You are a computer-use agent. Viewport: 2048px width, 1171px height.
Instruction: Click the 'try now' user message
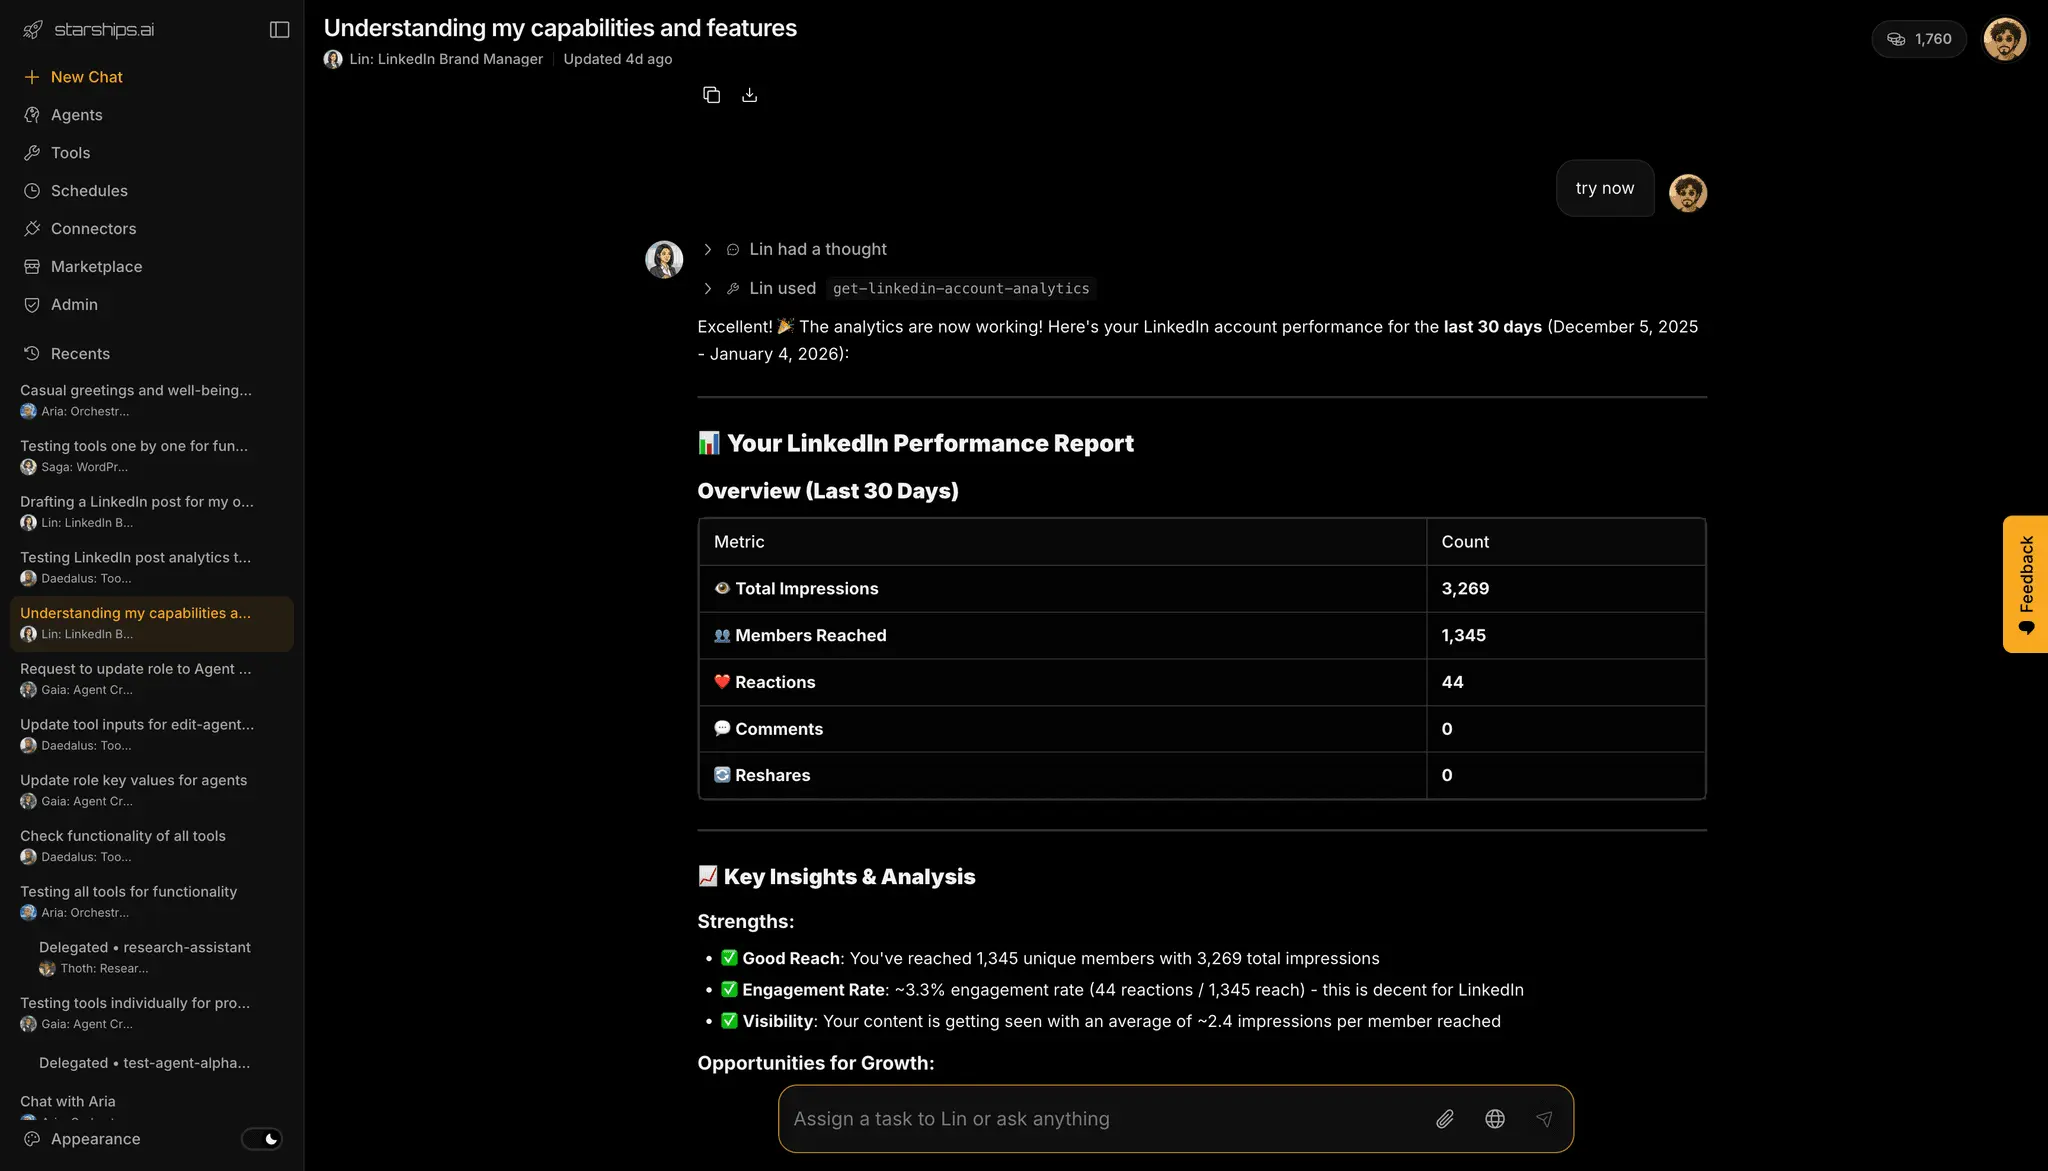1605,188
